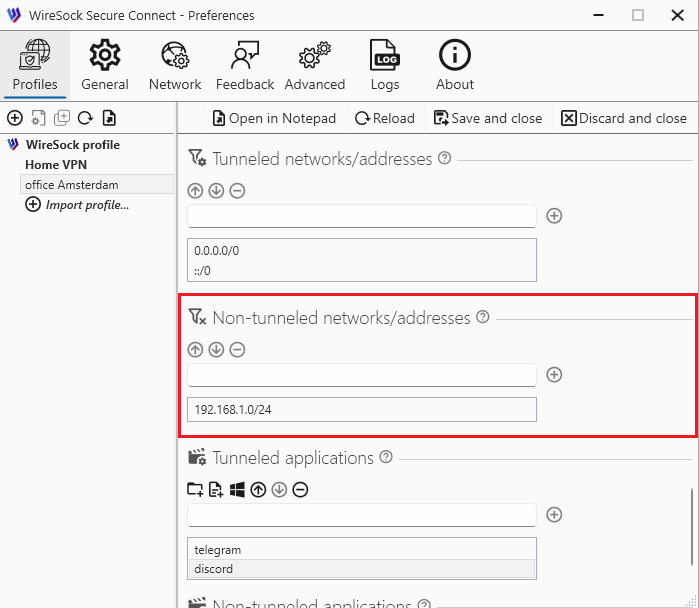The height and width of the screenshot is (608, 699).
Task: Go to the Feedback tab
Action: [x=245, y=65]
